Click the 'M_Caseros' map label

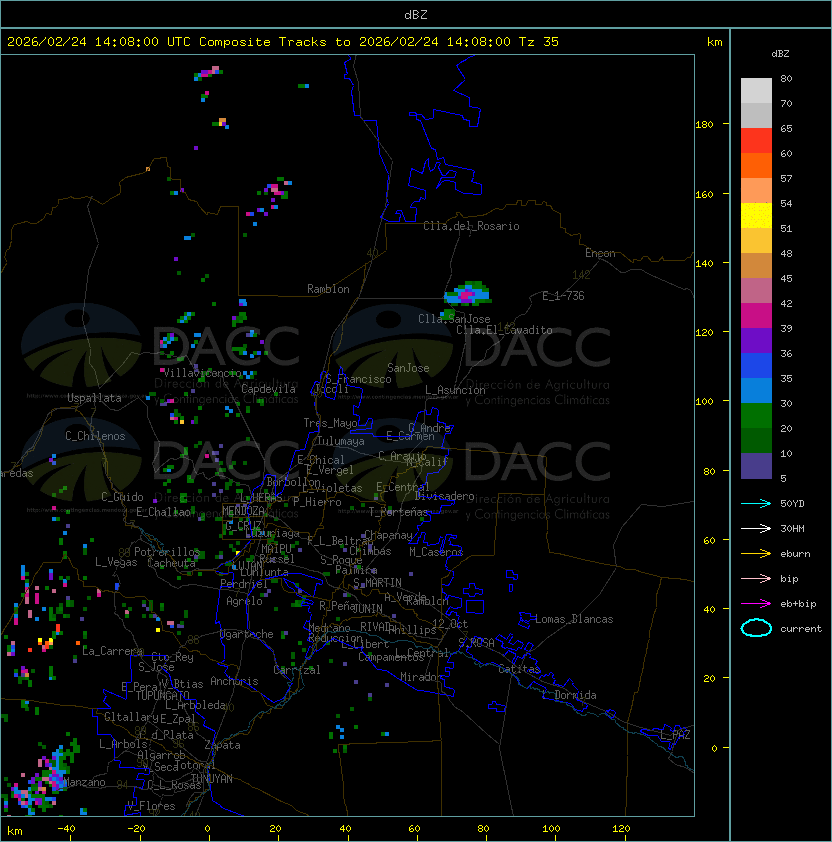pos(436,552)
